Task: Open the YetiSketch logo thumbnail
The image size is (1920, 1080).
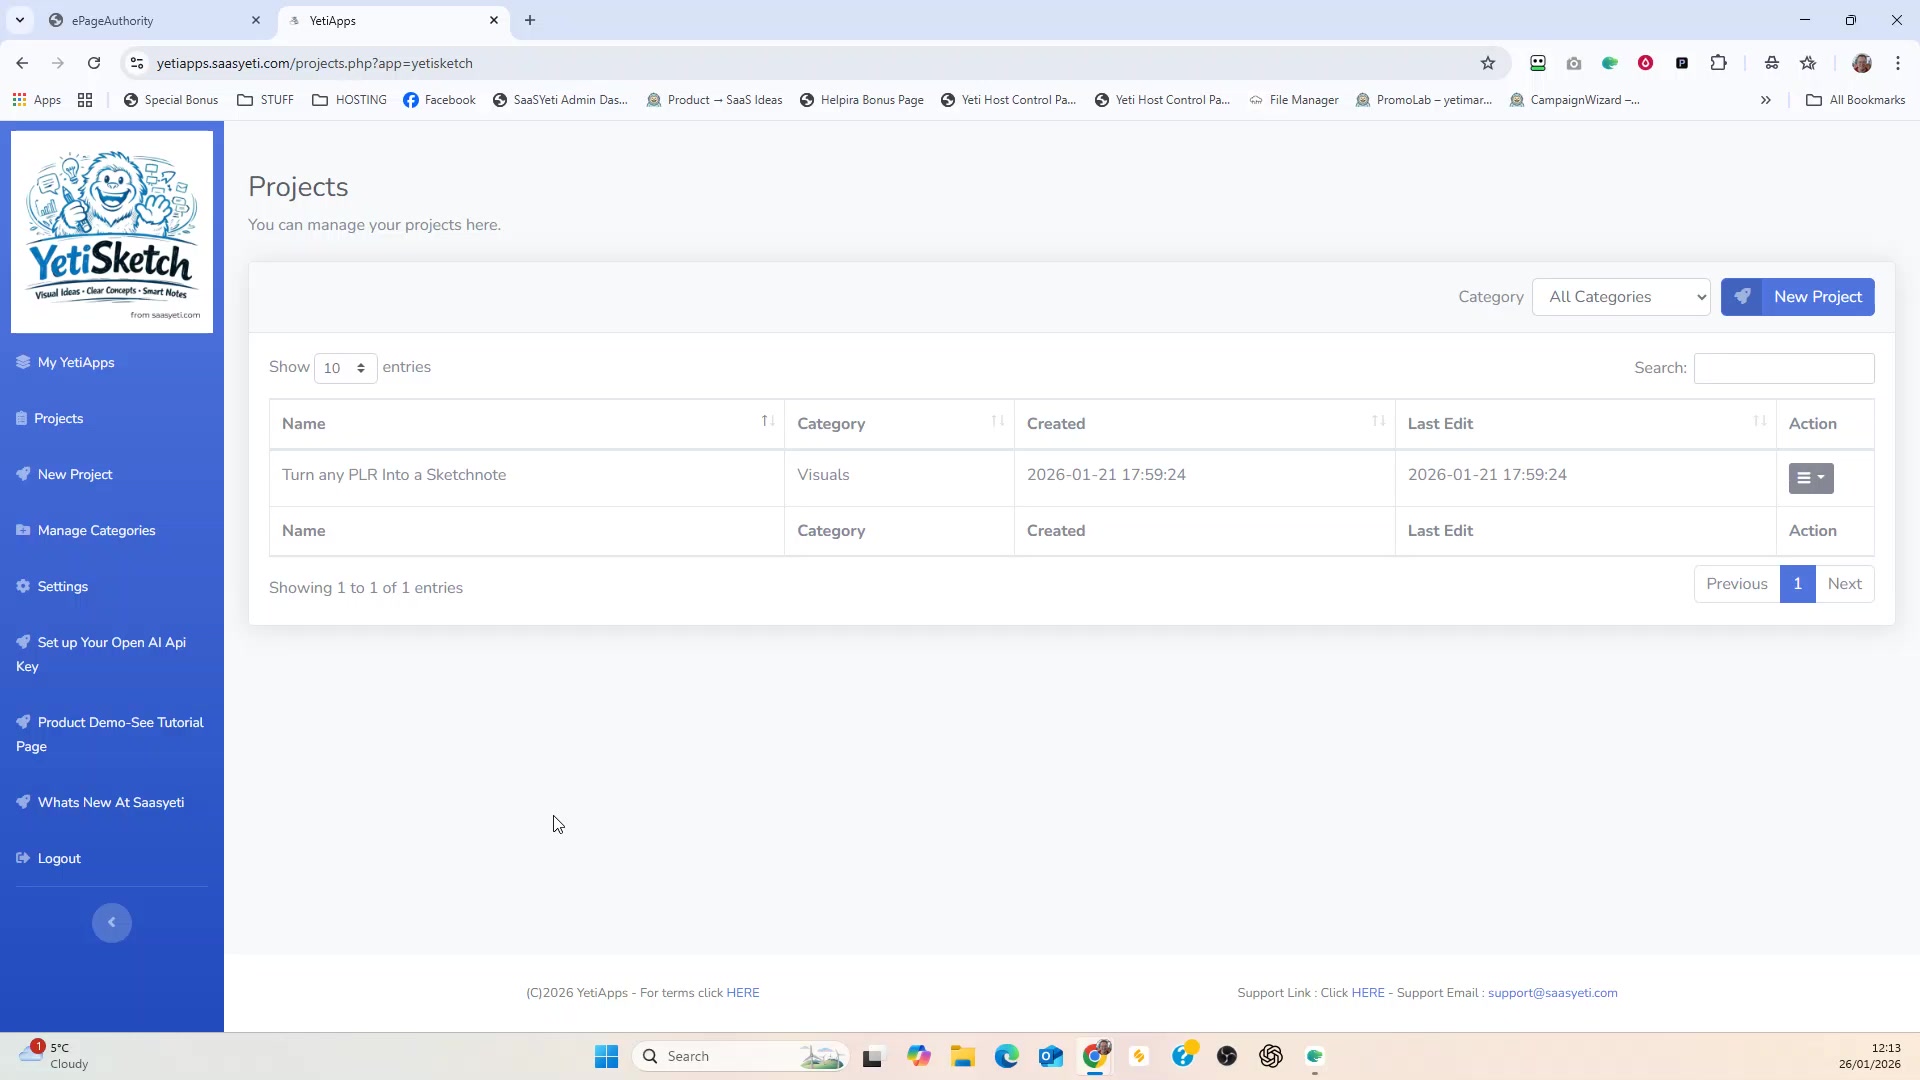Action: click(112, 232)
